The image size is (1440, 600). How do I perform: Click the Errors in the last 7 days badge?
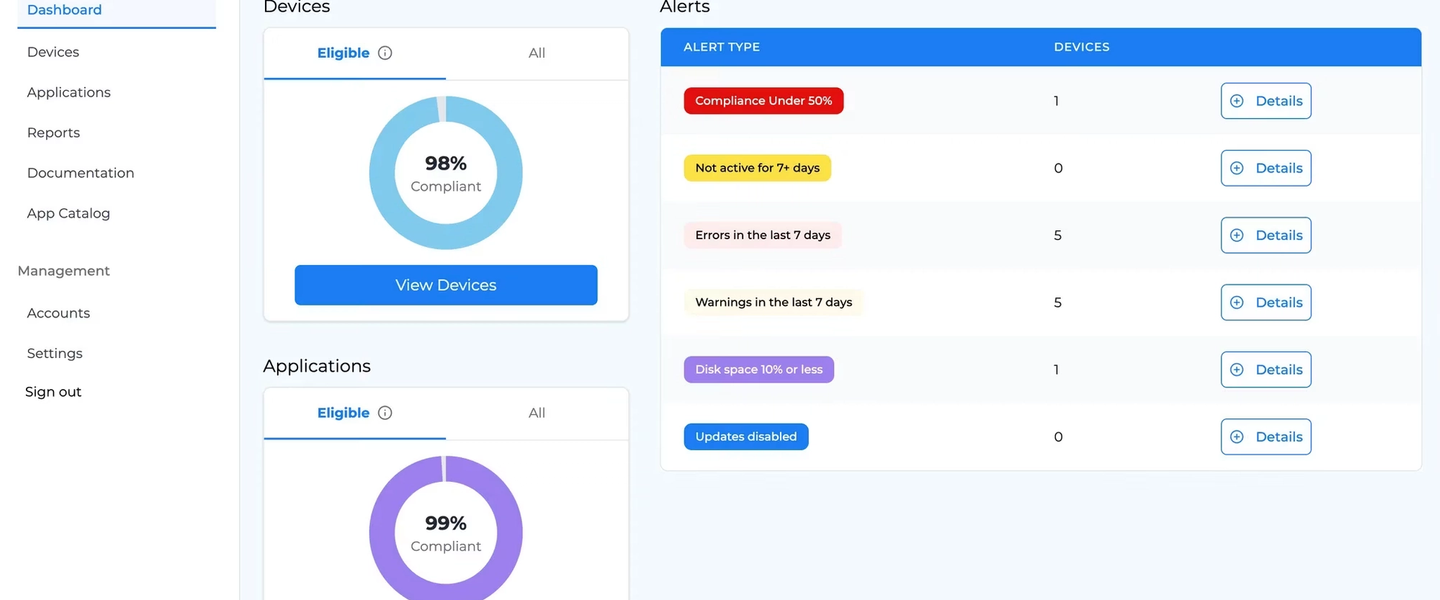(x=763, y=235)
